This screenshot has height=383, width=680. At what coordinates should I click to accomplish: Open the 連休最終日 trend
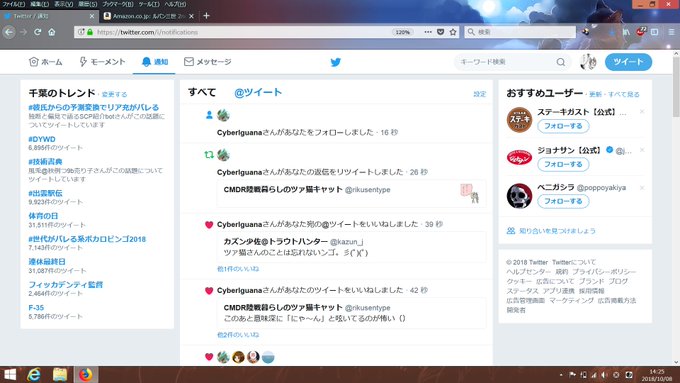[x=47, y=262]
